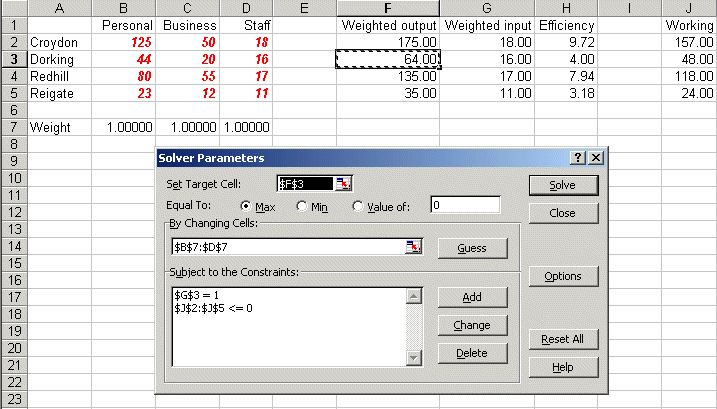
Task: Delete the selected constraint
Action: 472,353
